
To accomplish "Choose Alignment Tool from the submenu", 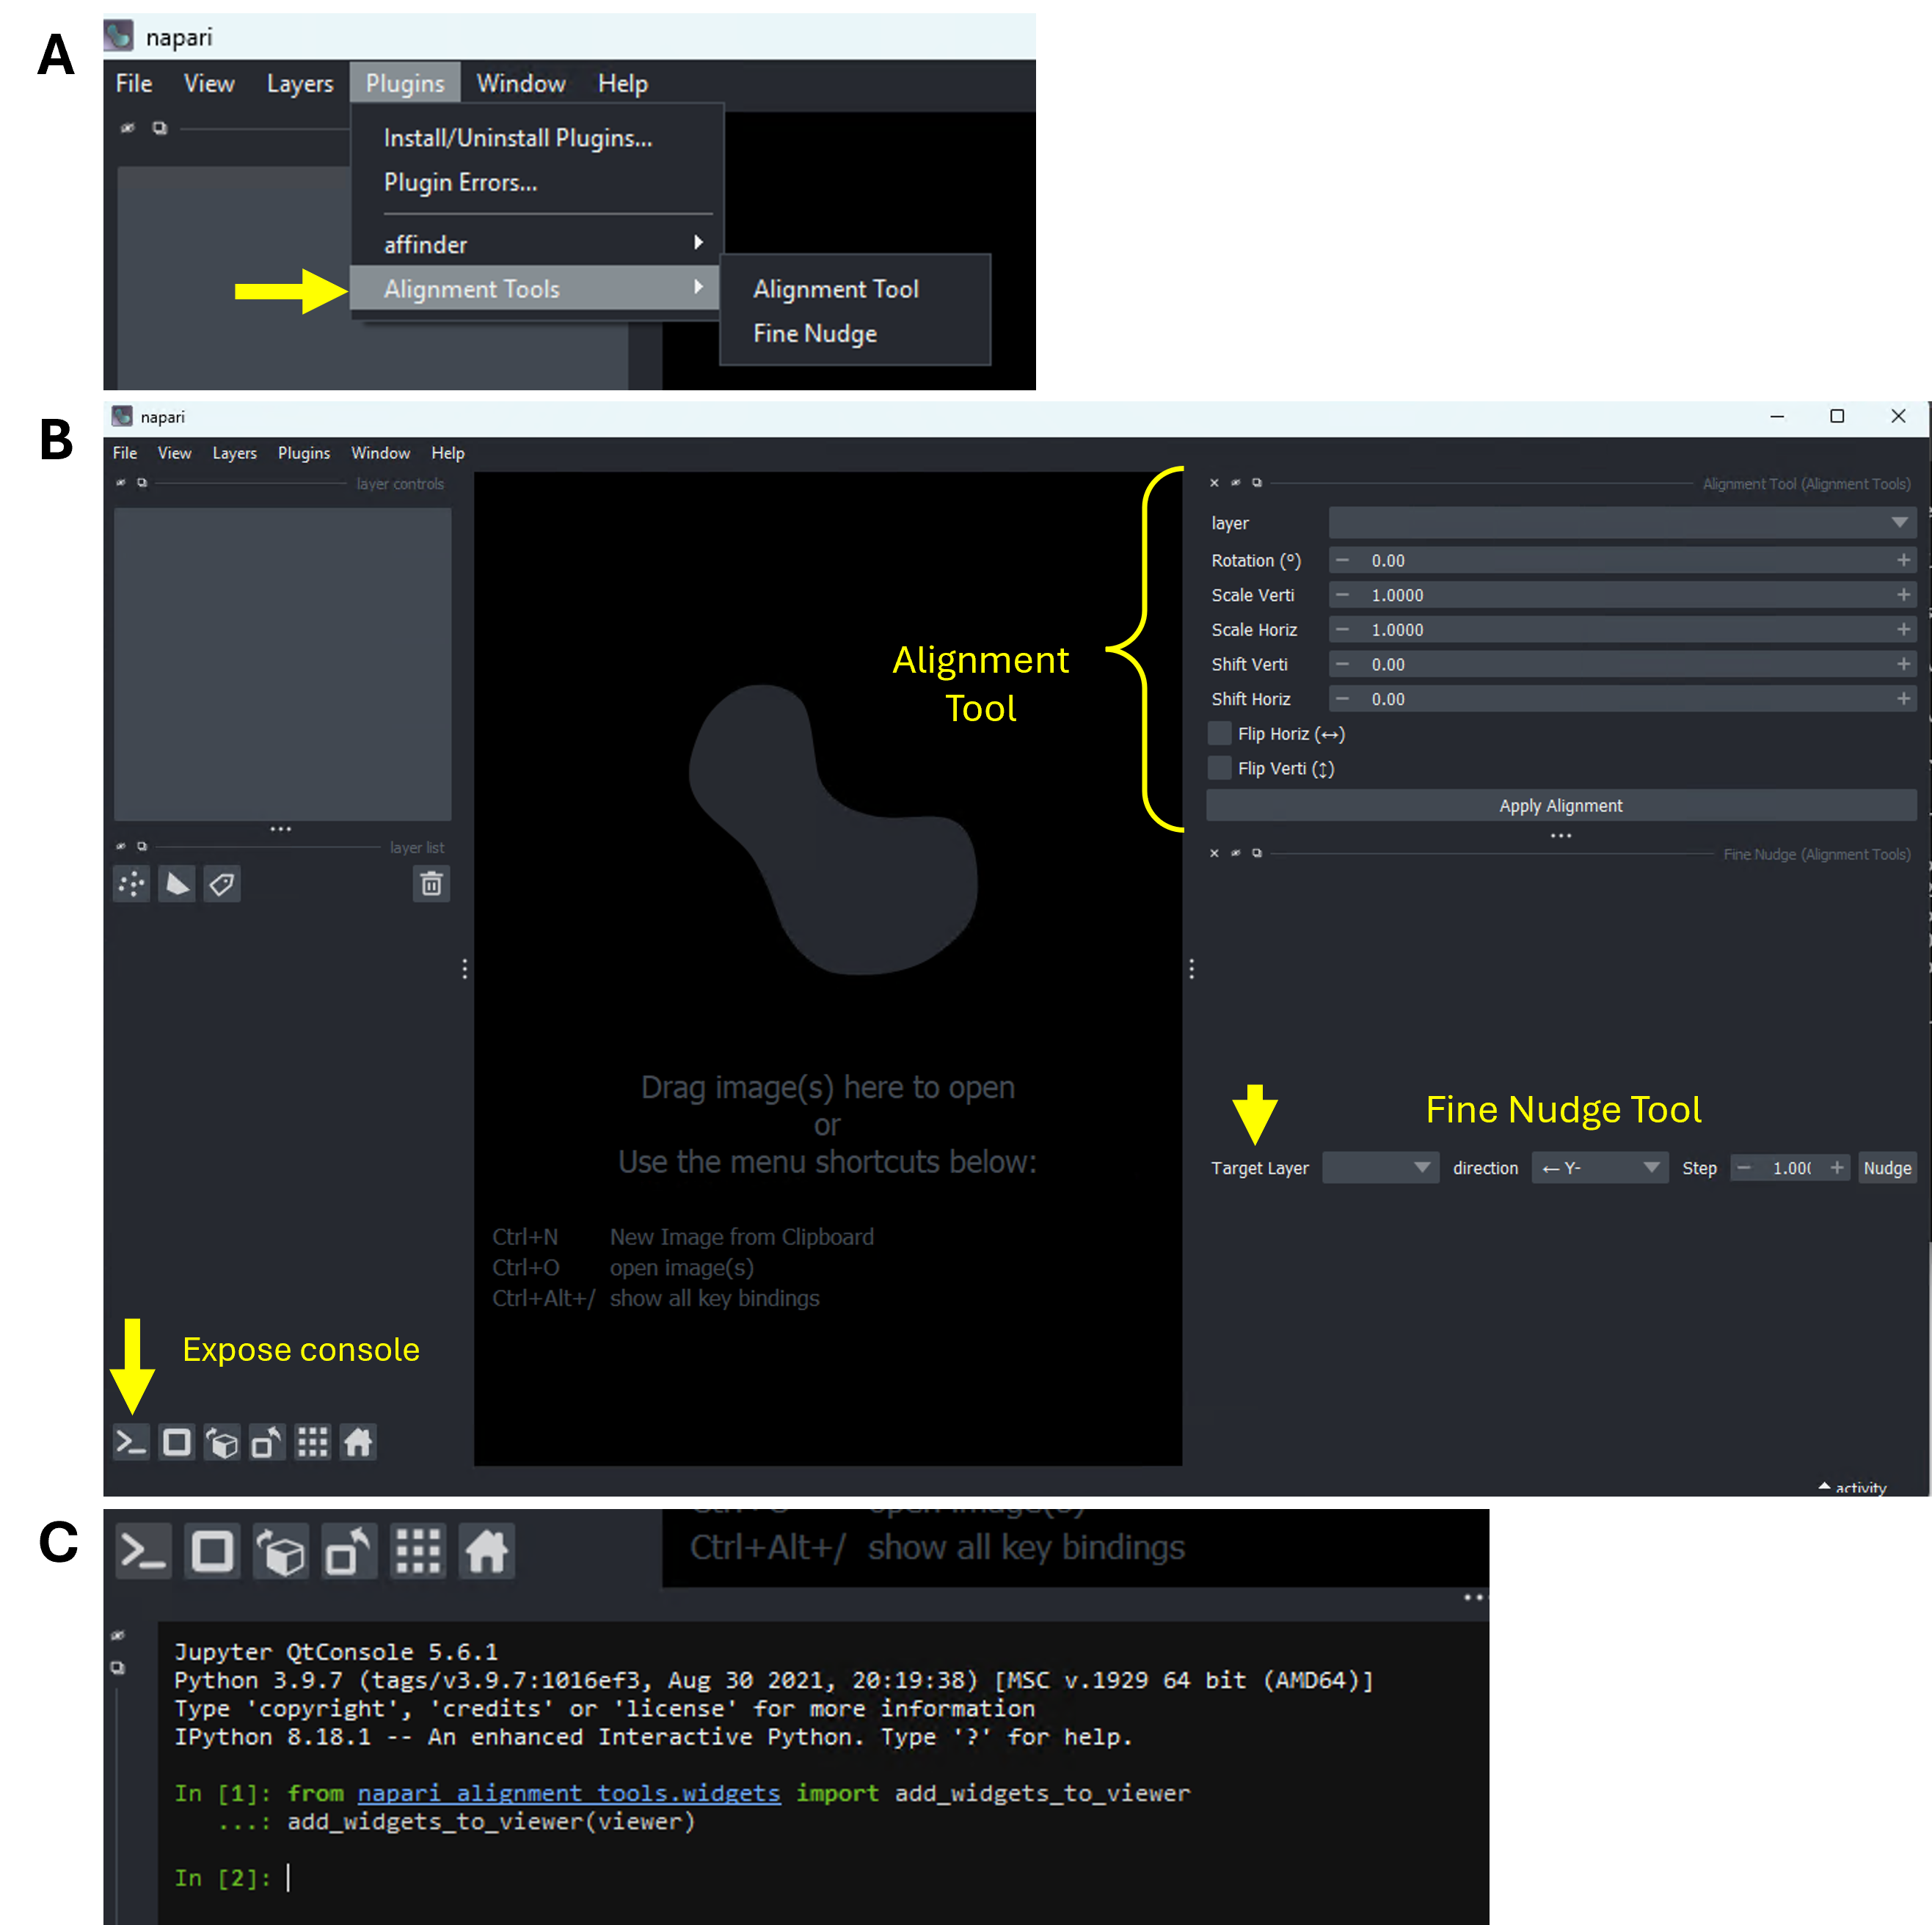I will [836, 289].
